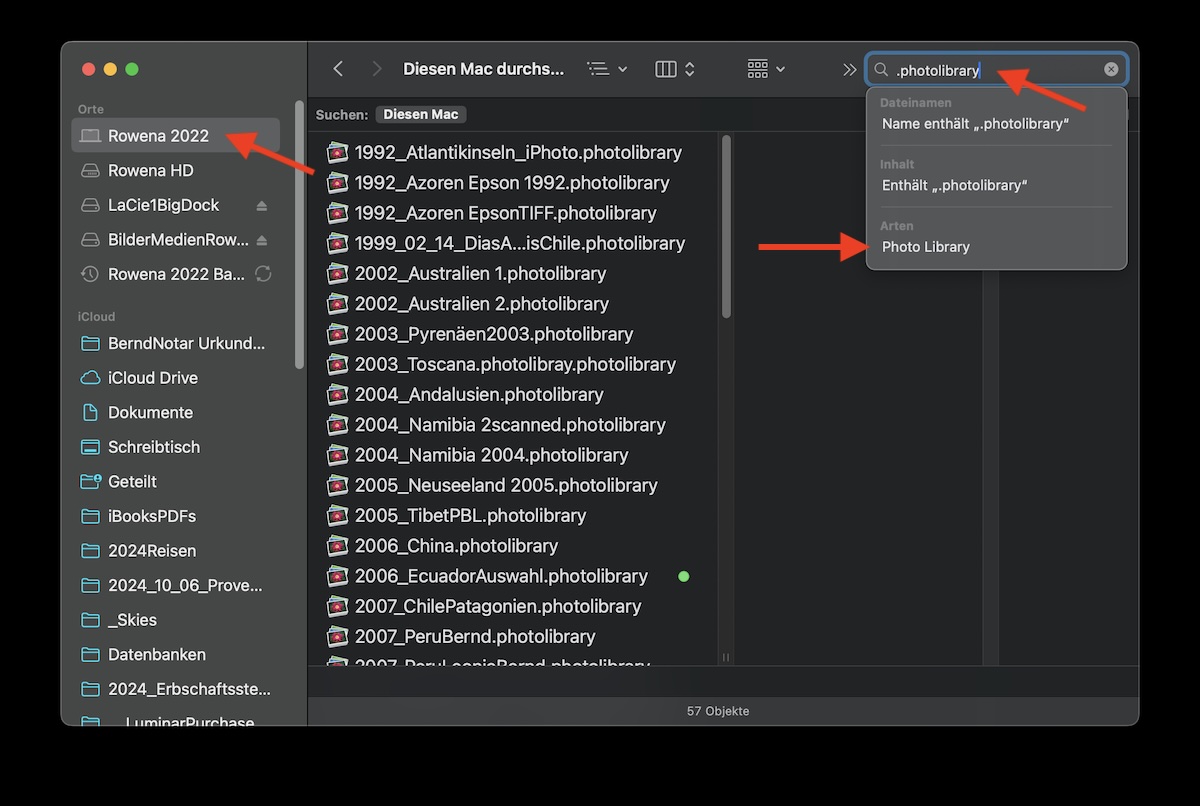The image size is (1200, 806).
Task: Click icon of 2002_Australien 2.photolibrary
Action: click(x=338, y=304)
